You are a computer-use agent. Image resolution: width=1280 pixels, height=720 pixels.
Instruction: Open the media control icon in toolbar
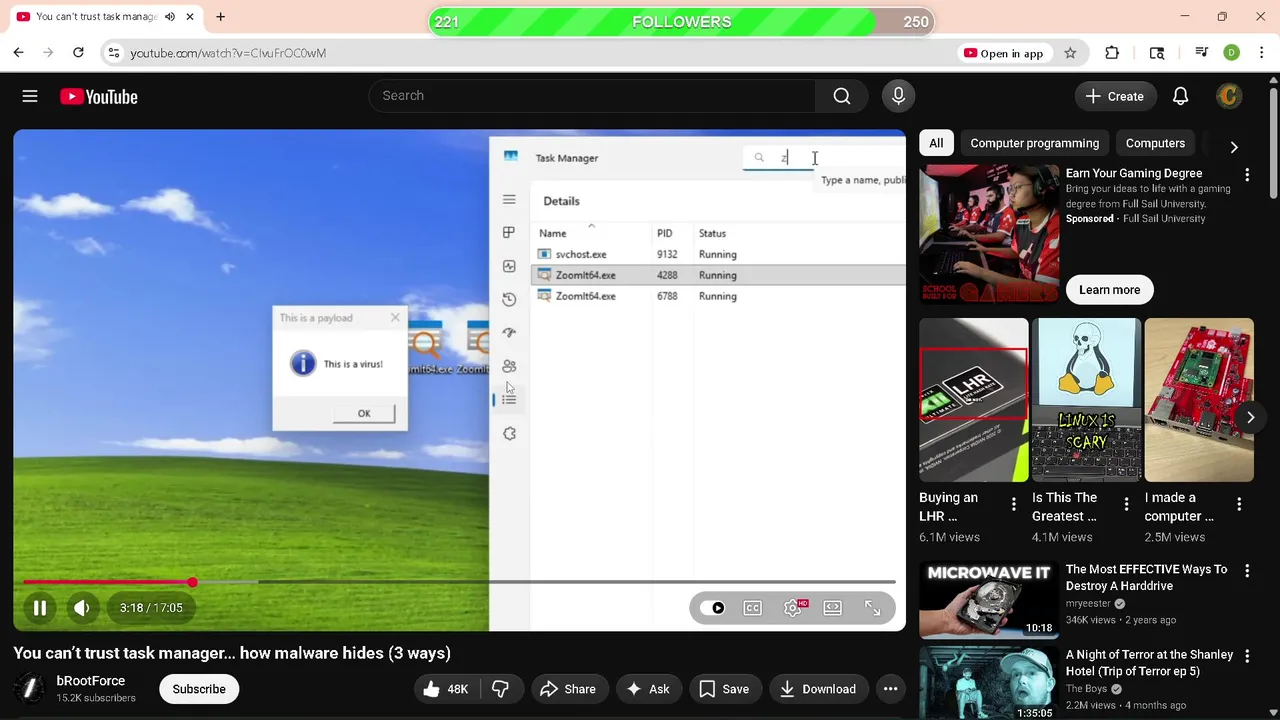click(x=1202, y=53)
